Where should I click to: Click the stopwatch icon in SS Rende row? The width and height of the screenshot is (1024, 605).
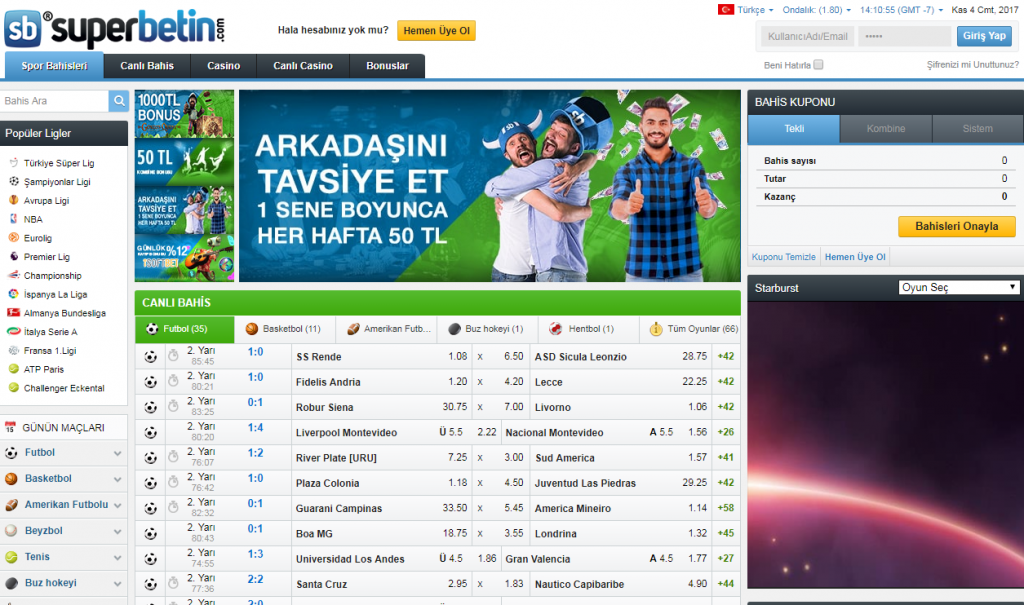point(173,356)
